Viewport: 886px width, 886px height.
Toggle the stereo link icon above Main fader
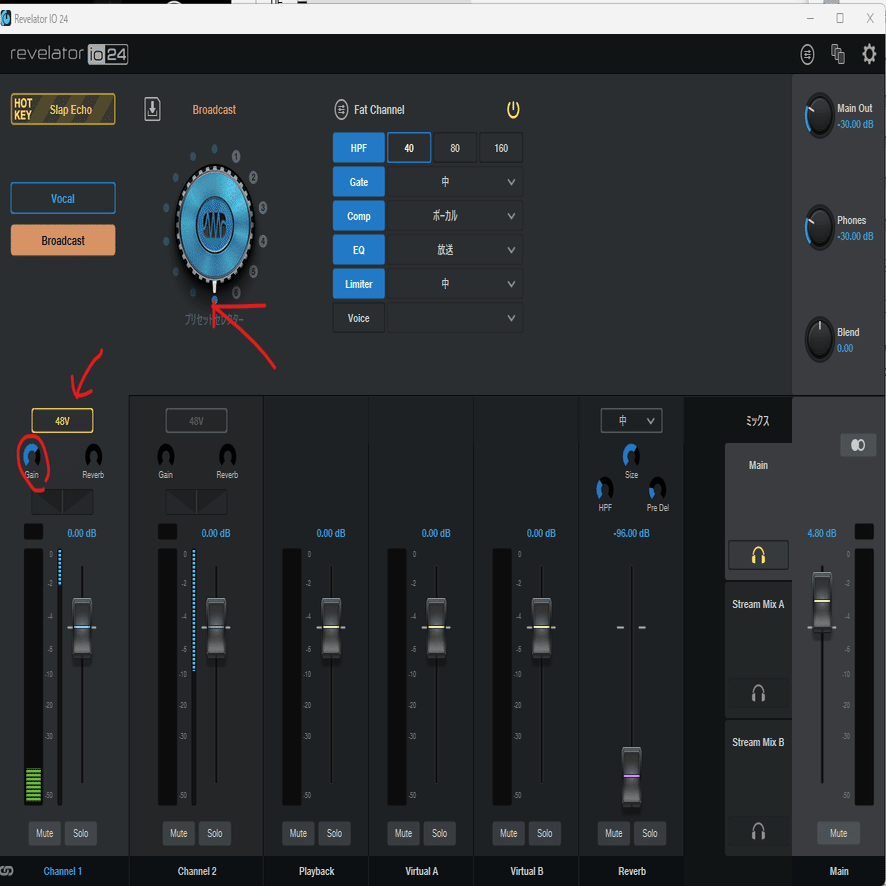(858, 445)
